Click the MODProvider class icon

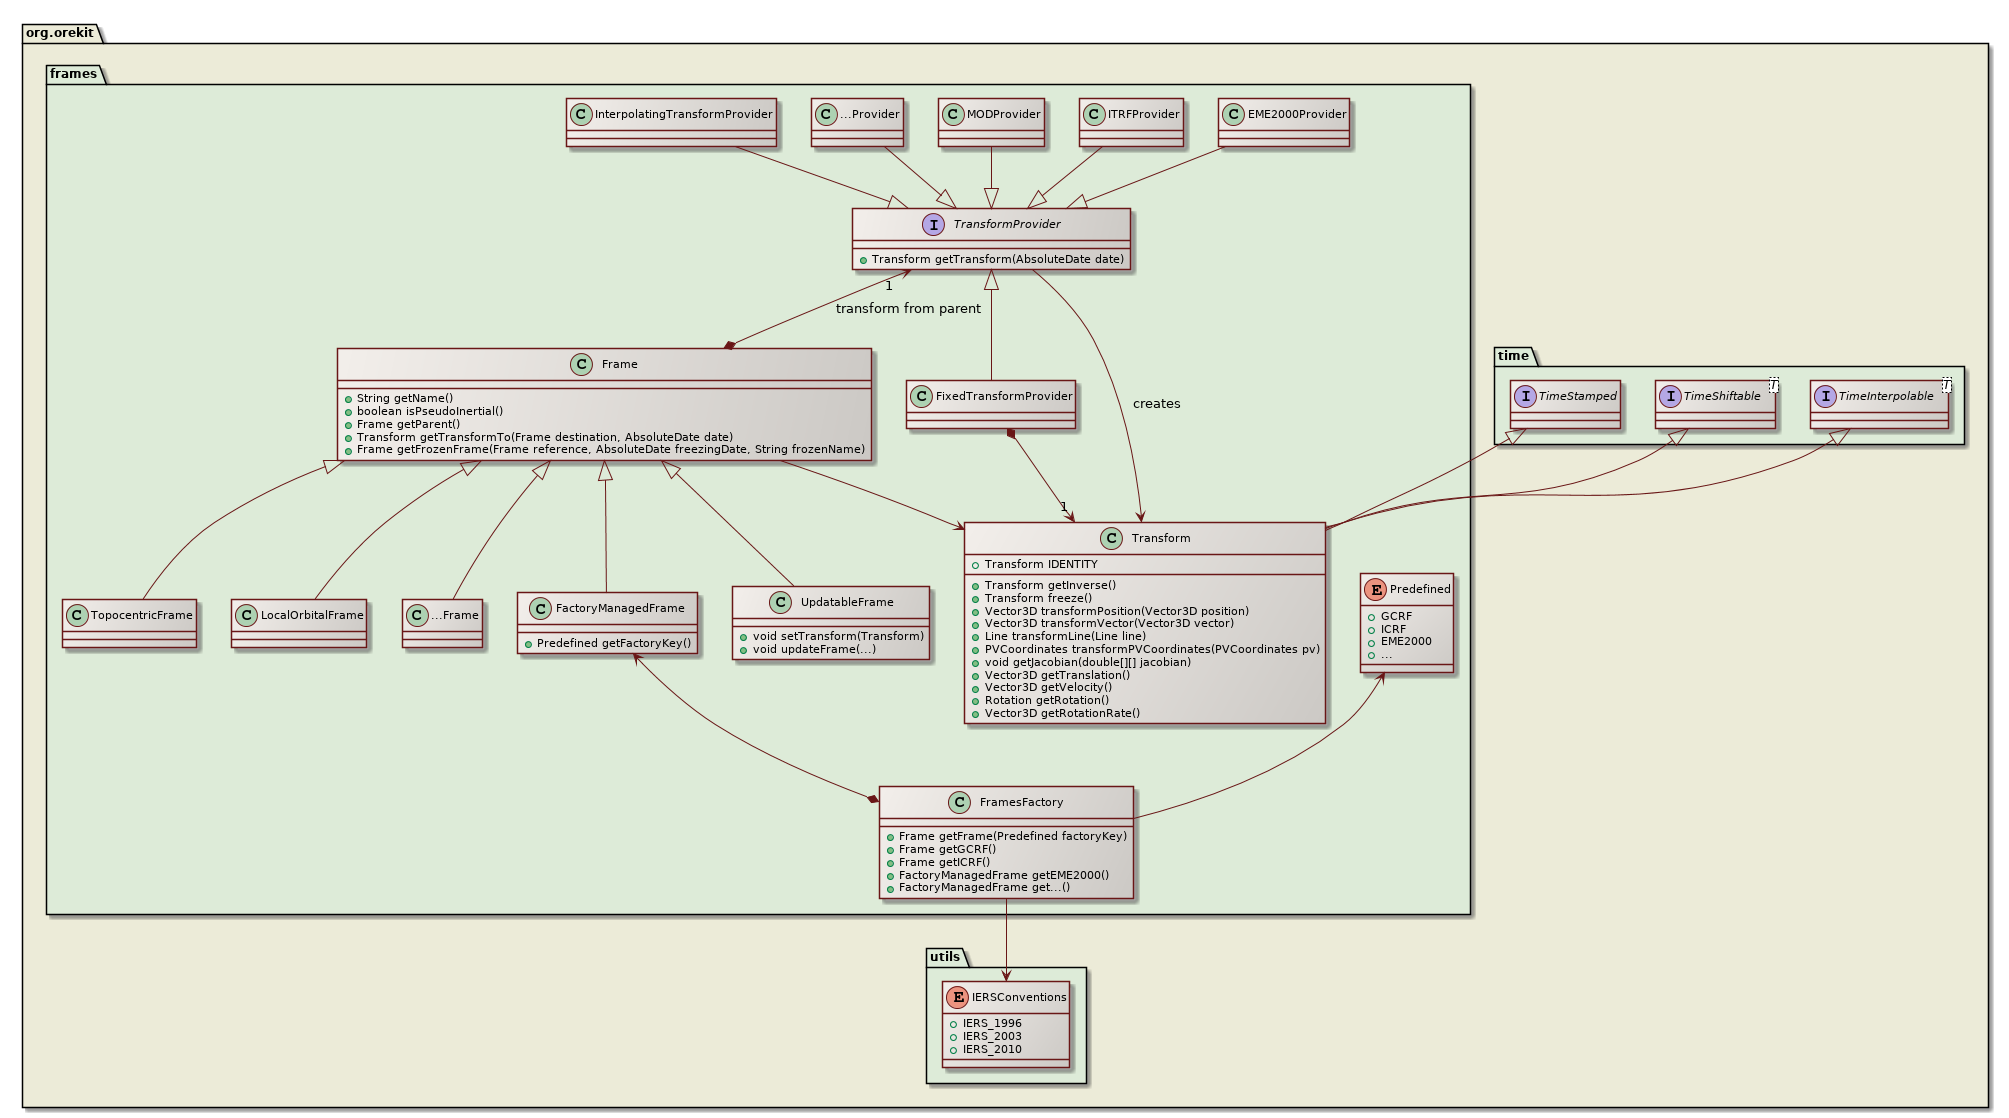click(953, 114)
